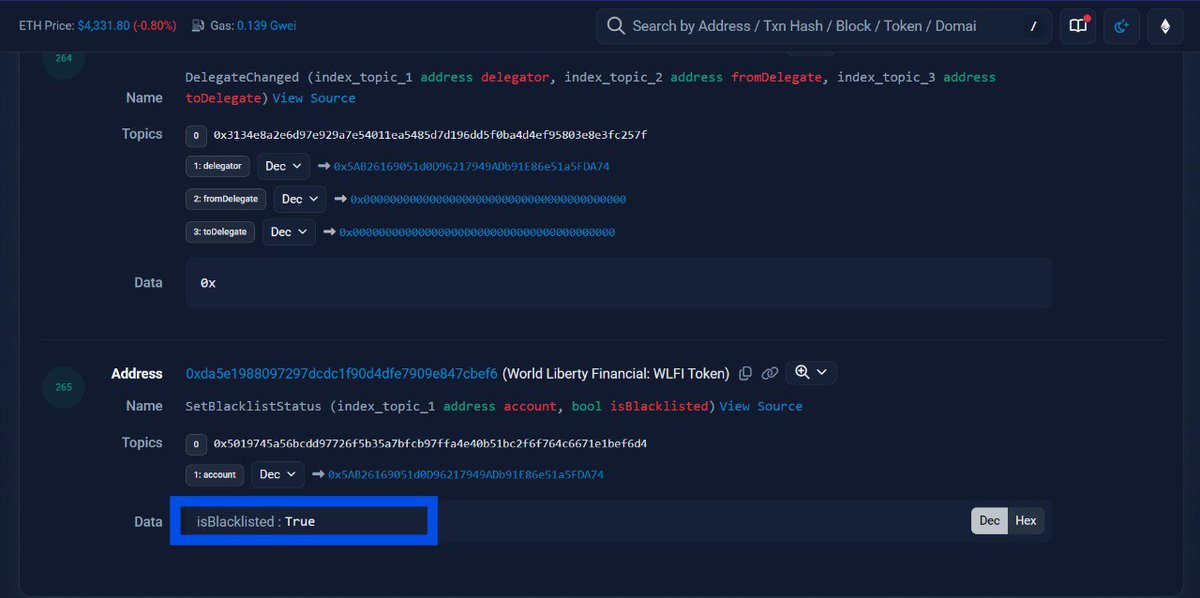The image size is (1200, 598).
Task: Open the Dec dropdown for fromDelegate topic
Action: (299, 199)
